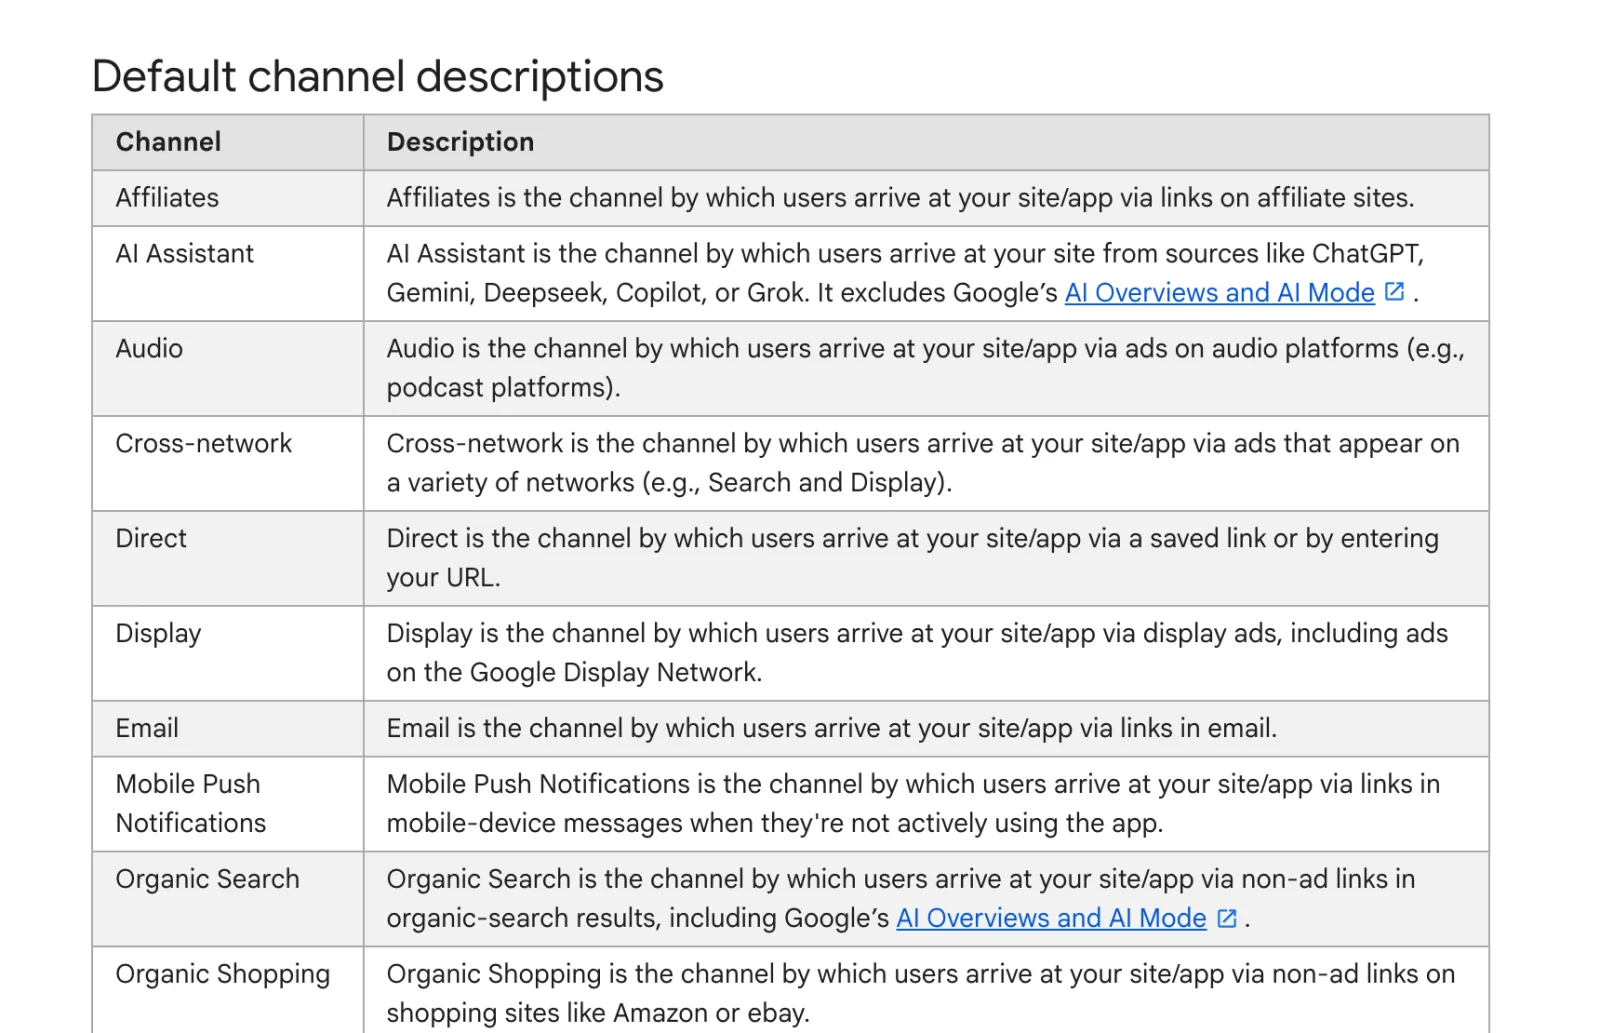Viewport: 1600px width, 1033px height.
Task: Select the 'Mobile Push Notifications' channel cell
Action: coord(228,803)
